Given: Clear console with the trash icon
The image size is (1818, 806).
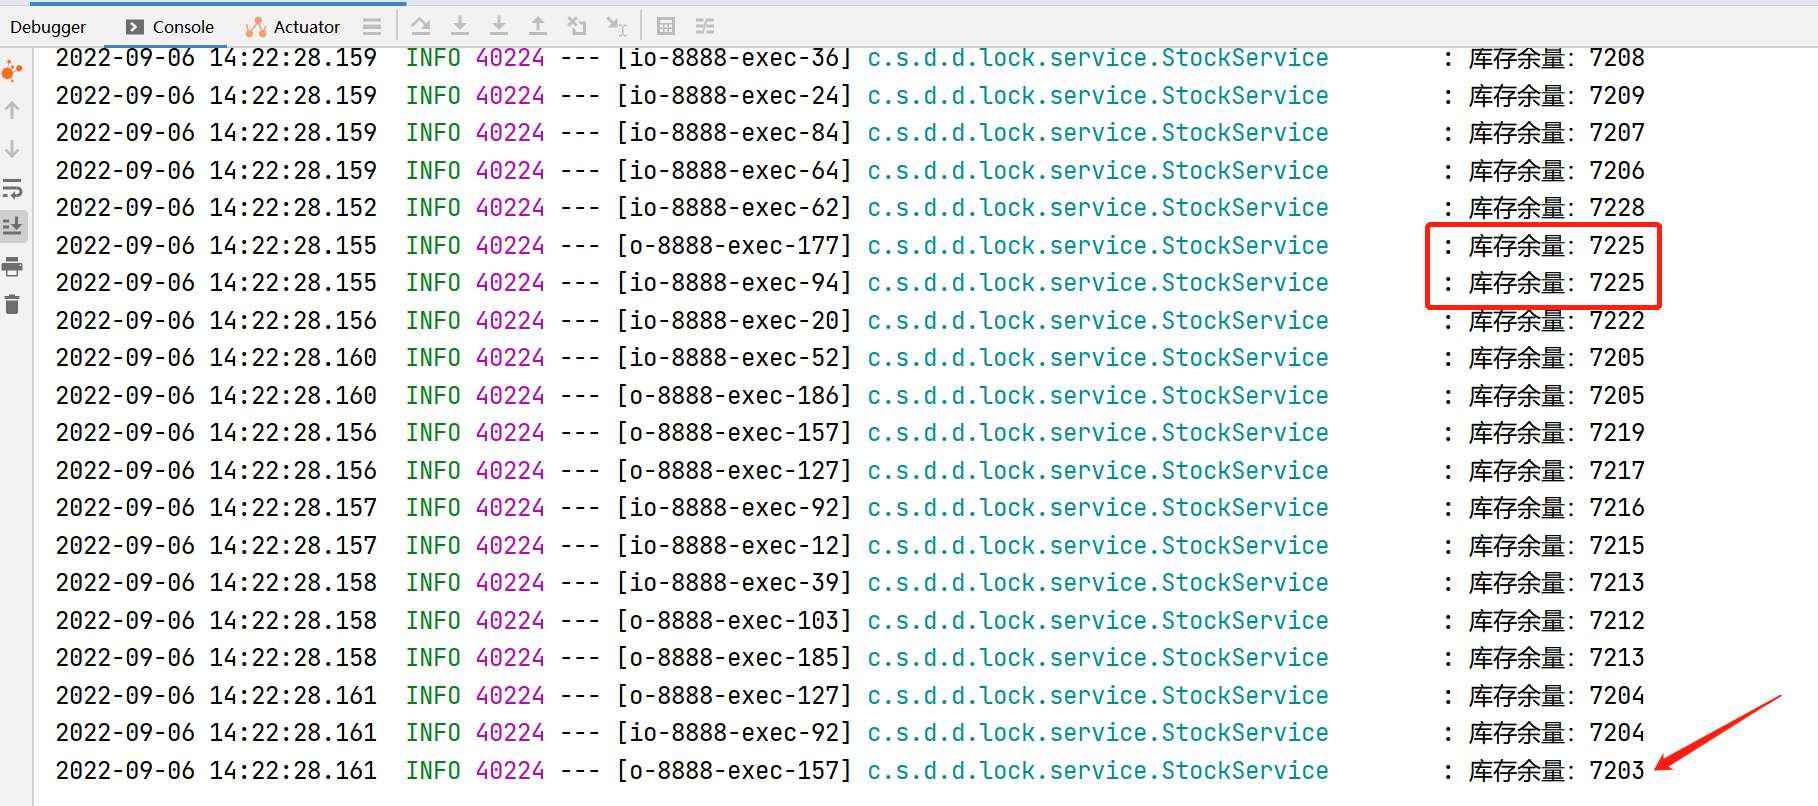Looking at the screenshot, I should pyautogui.click(x=12, y=305).
